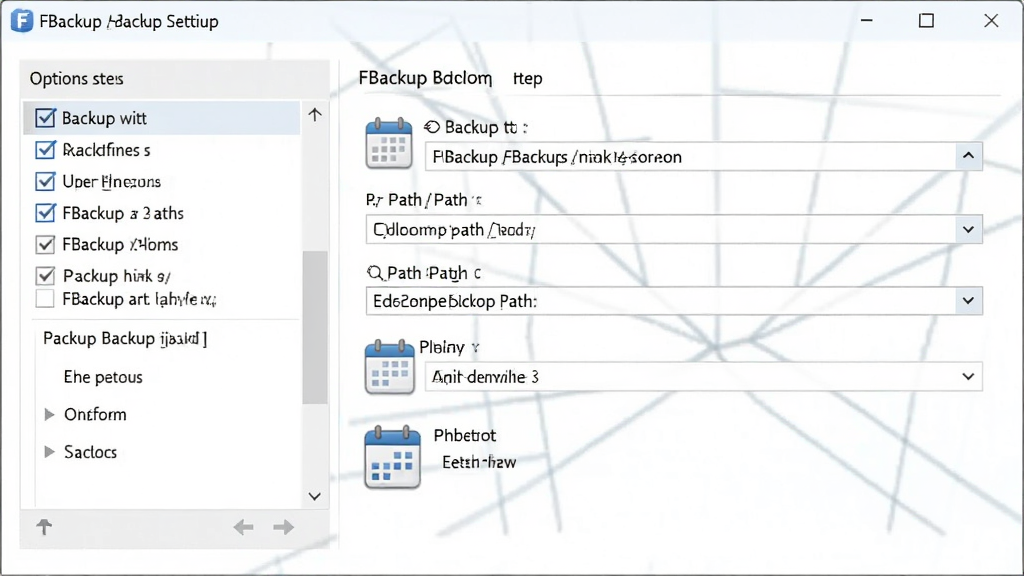Click the FBackup app logo in title bar
1024x576 pixels.
22,21
